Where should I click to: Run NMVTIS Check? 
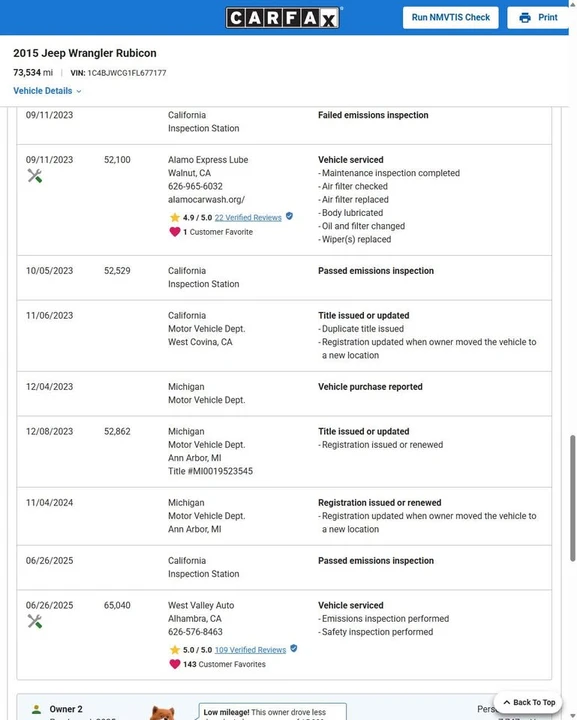[x=450, y=17]
